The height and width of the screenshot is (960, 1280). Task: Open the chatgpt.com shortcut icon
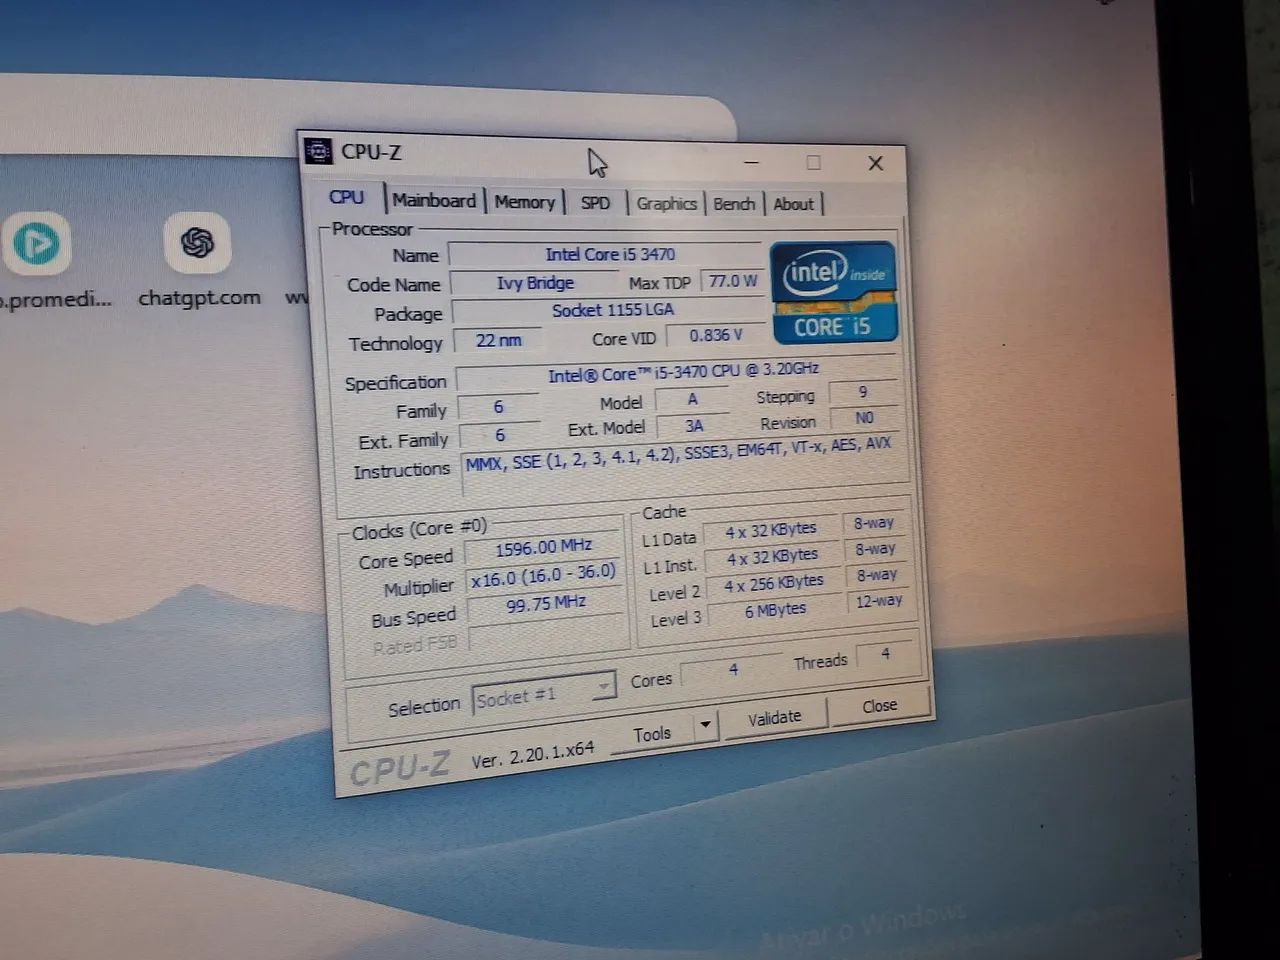197,242
